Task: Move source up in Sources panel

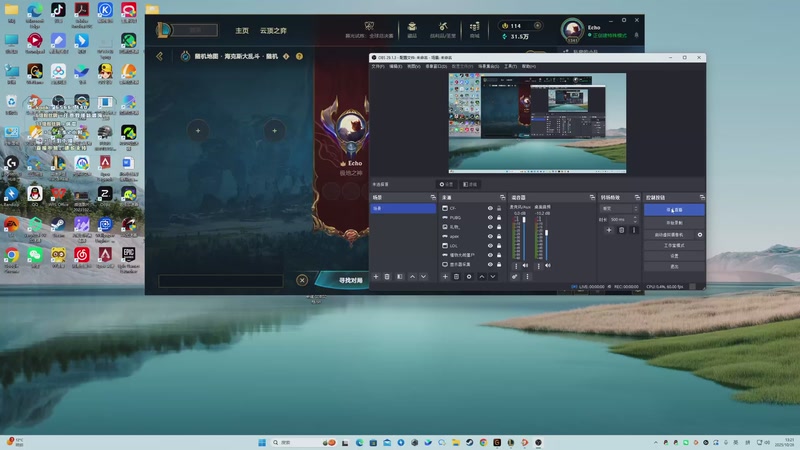Action: [481, 277]
